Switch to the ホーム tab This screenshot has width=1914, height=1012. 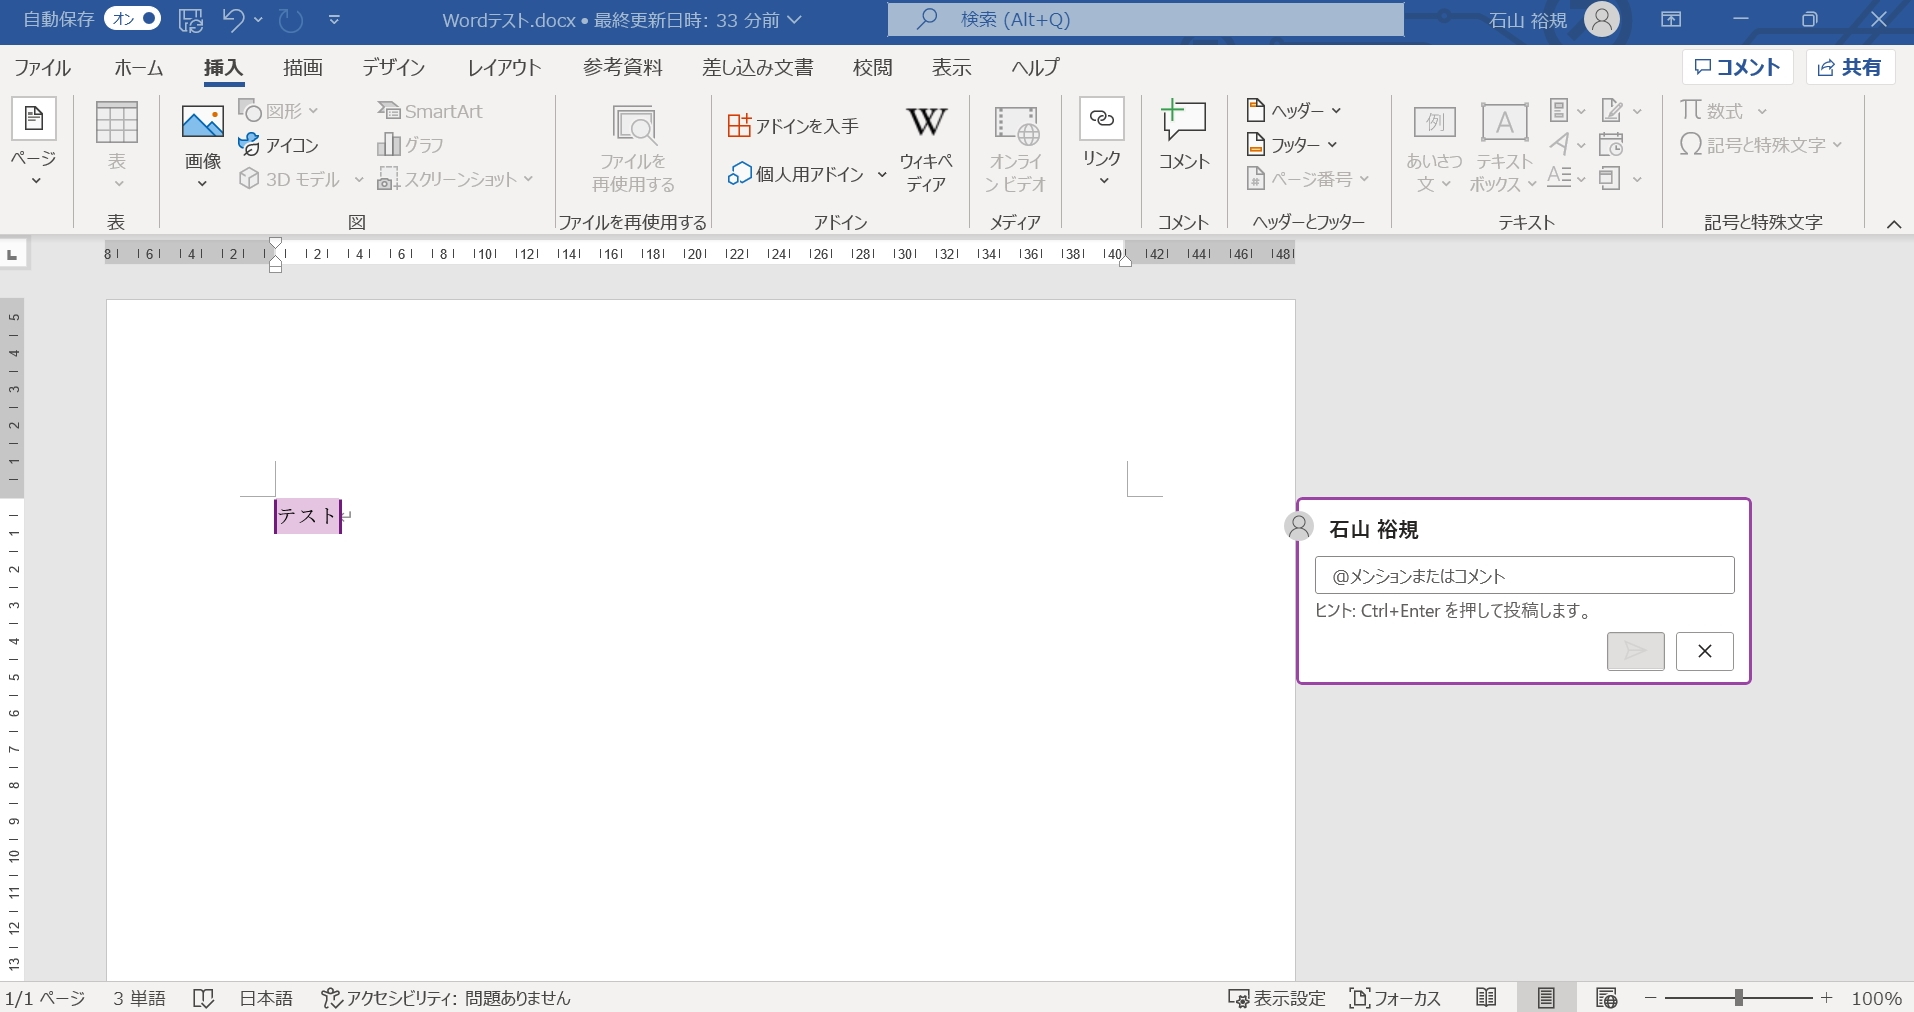pyautogui.click(x=139, y=67)
